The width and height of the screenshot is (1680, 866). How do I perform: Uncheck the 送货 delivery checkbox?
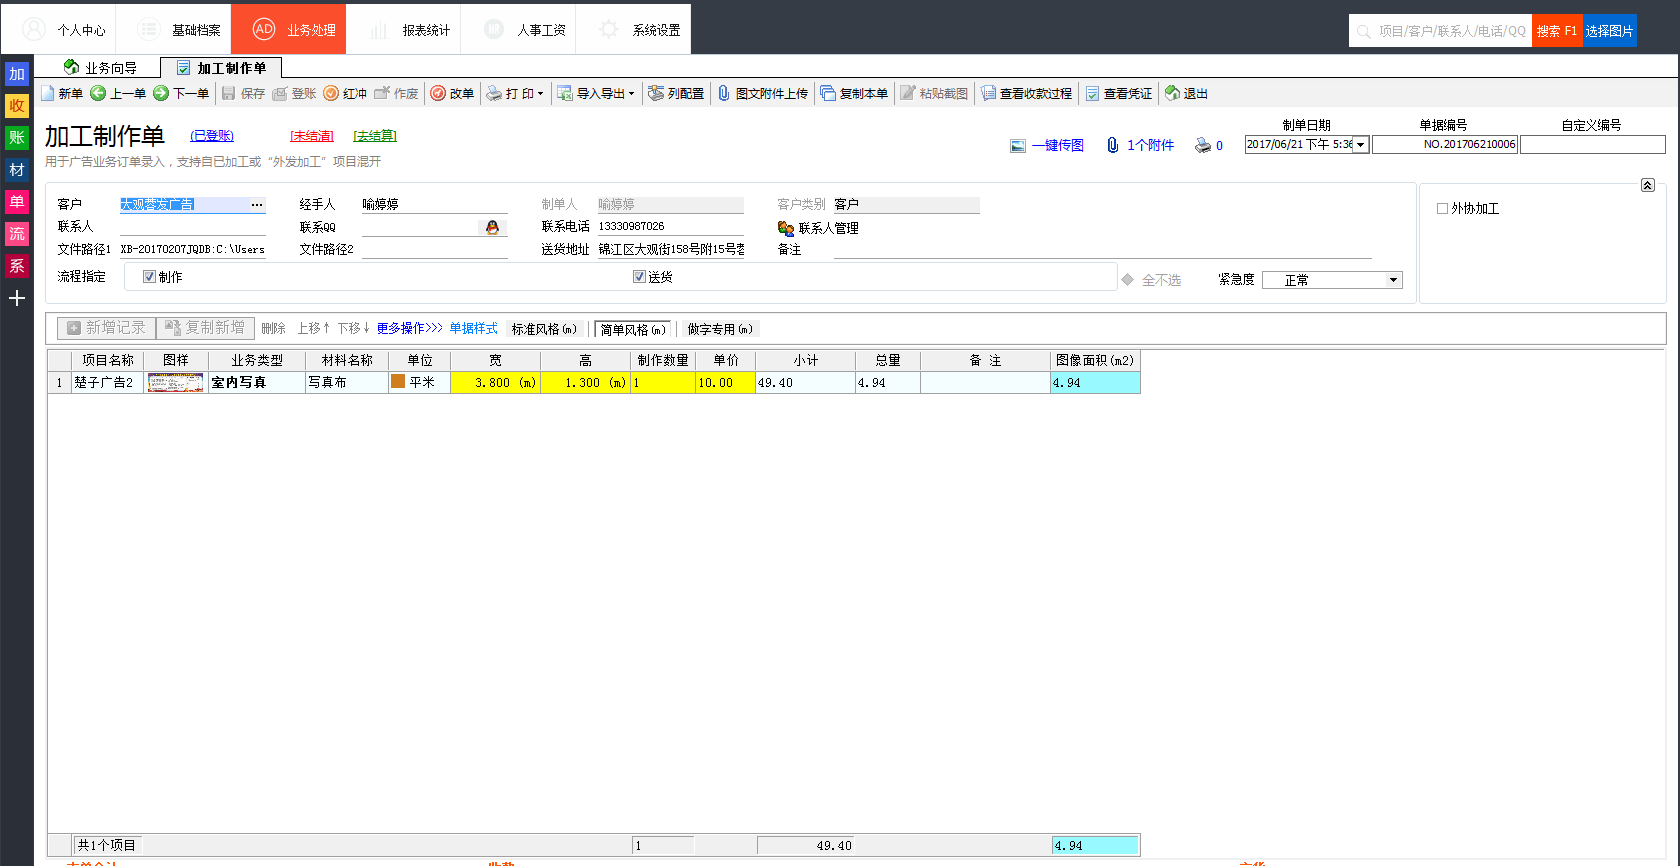pos(639,277)
